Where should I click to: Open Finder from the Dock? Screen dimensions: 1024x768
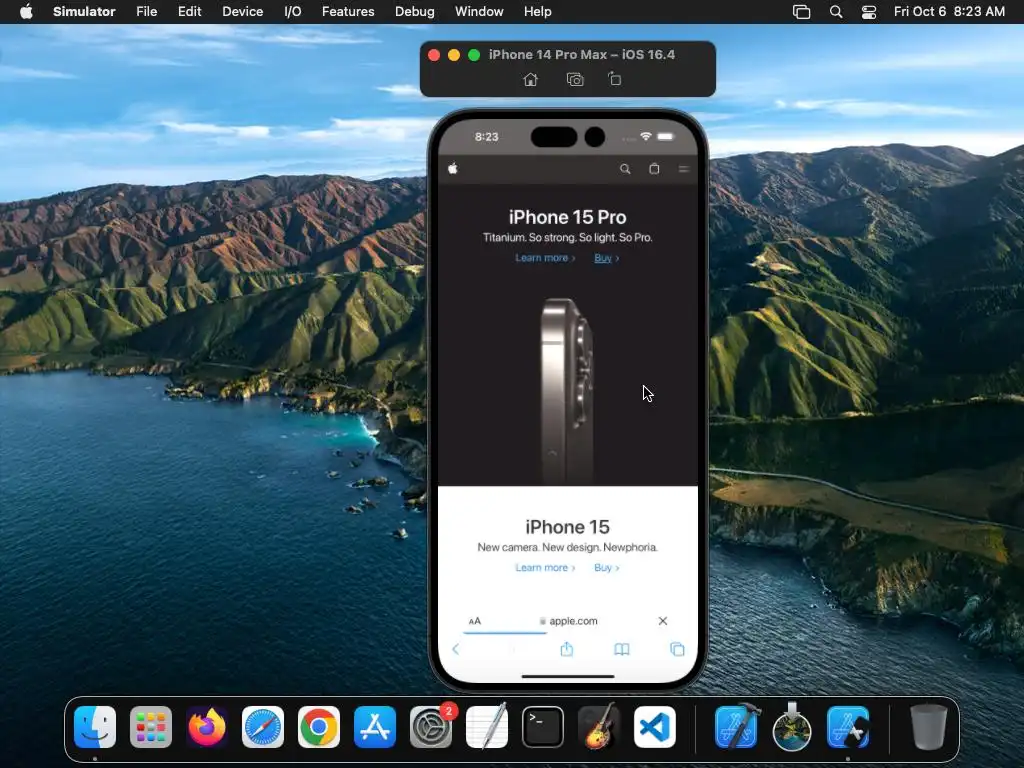click(95, 727)
